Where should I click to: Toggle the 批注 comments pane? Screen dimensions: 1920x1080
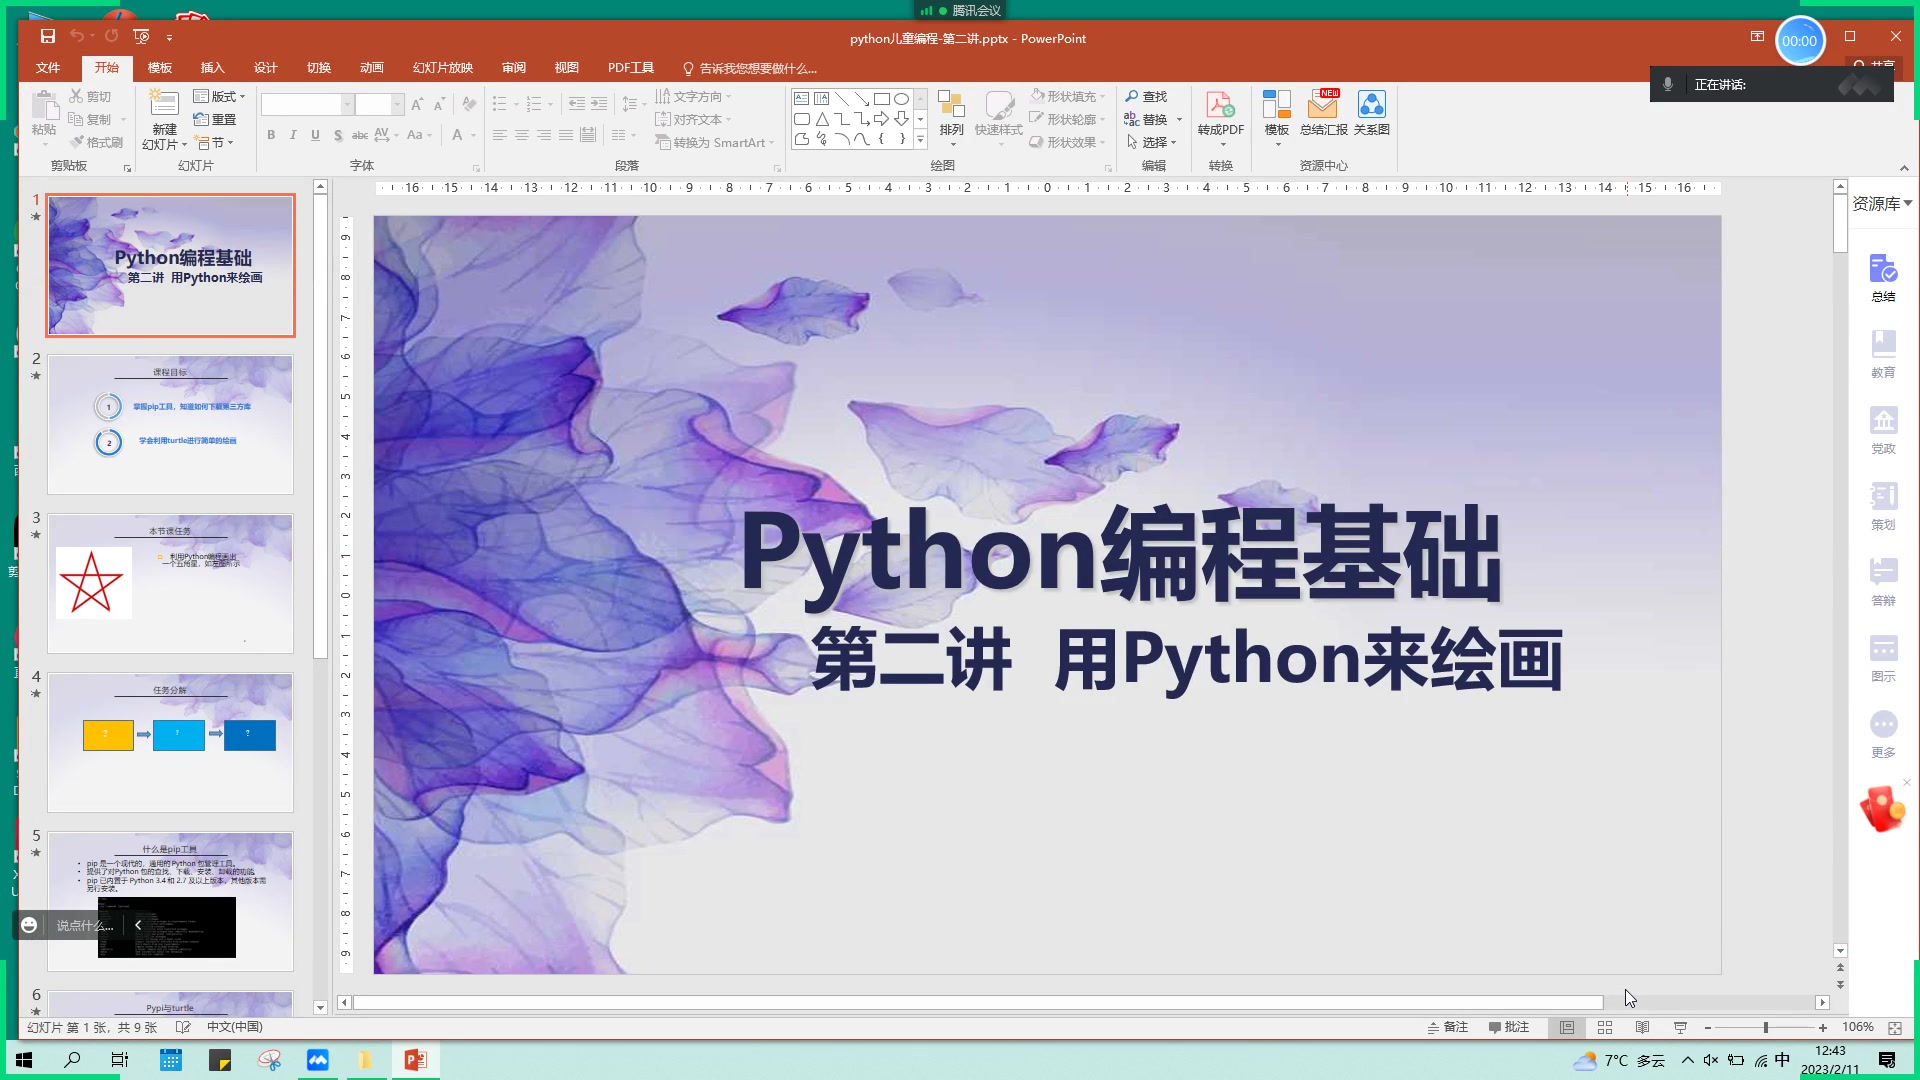[1509, 1027]
